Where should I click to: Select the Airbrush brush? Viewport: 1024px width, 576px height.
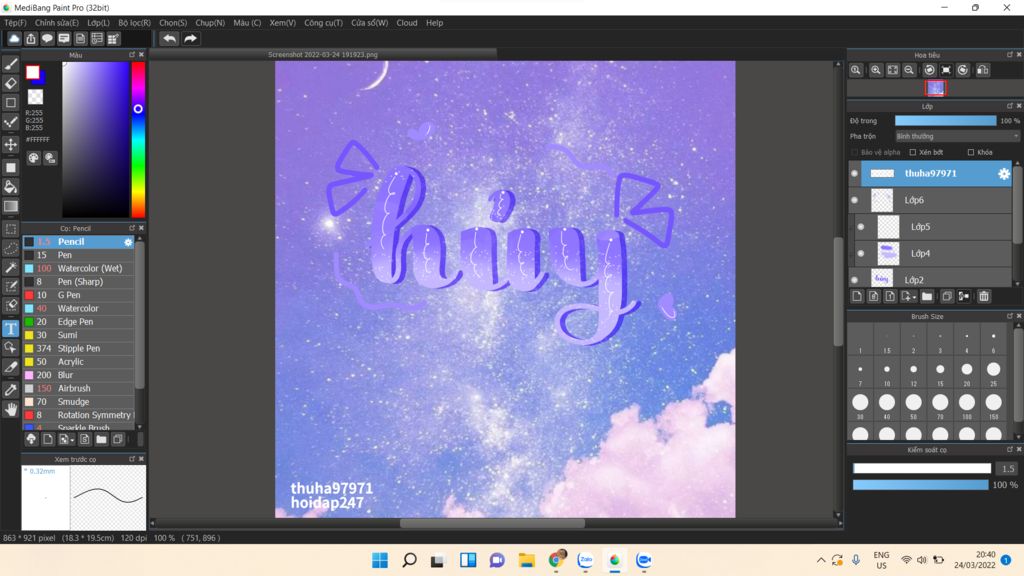(79, 389)
